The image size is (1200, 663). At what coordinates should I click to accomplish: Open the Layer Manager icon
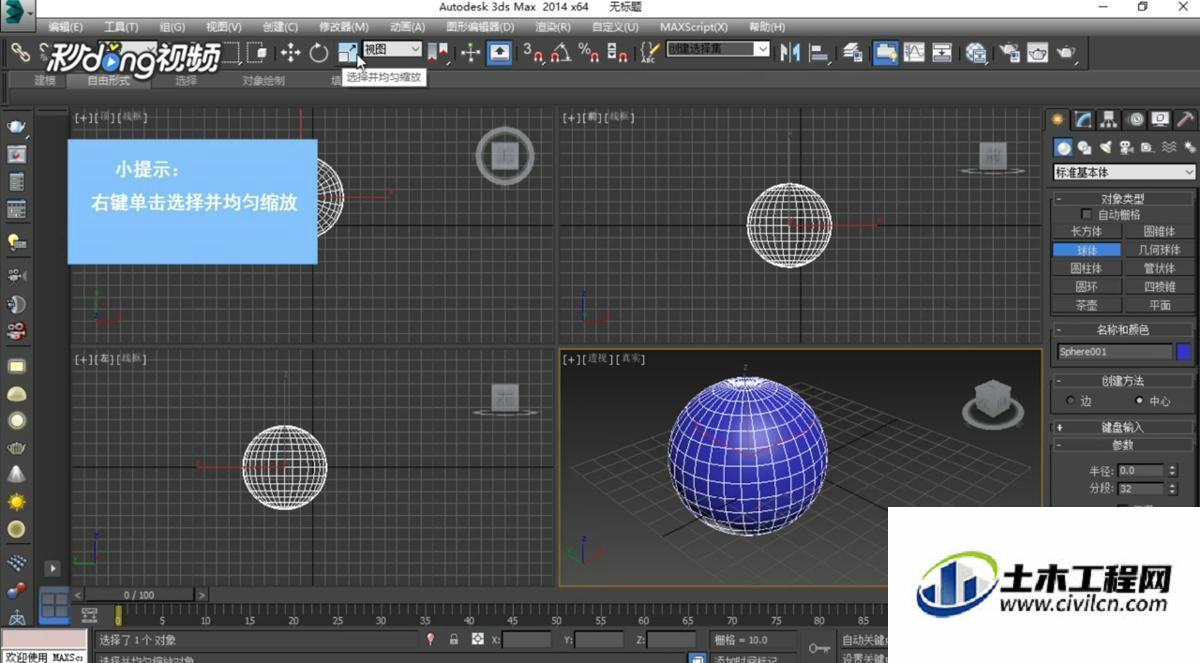click(853, 53)
